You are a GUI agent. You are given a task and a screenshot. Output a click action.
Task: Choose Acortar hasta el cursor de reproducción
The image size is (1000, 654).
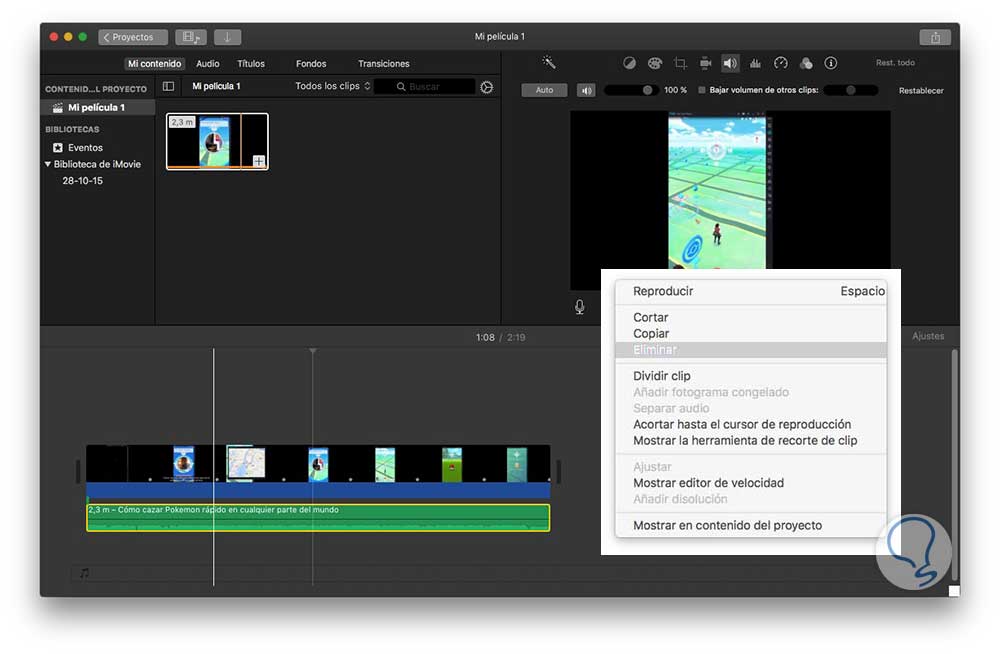[751, 424]
